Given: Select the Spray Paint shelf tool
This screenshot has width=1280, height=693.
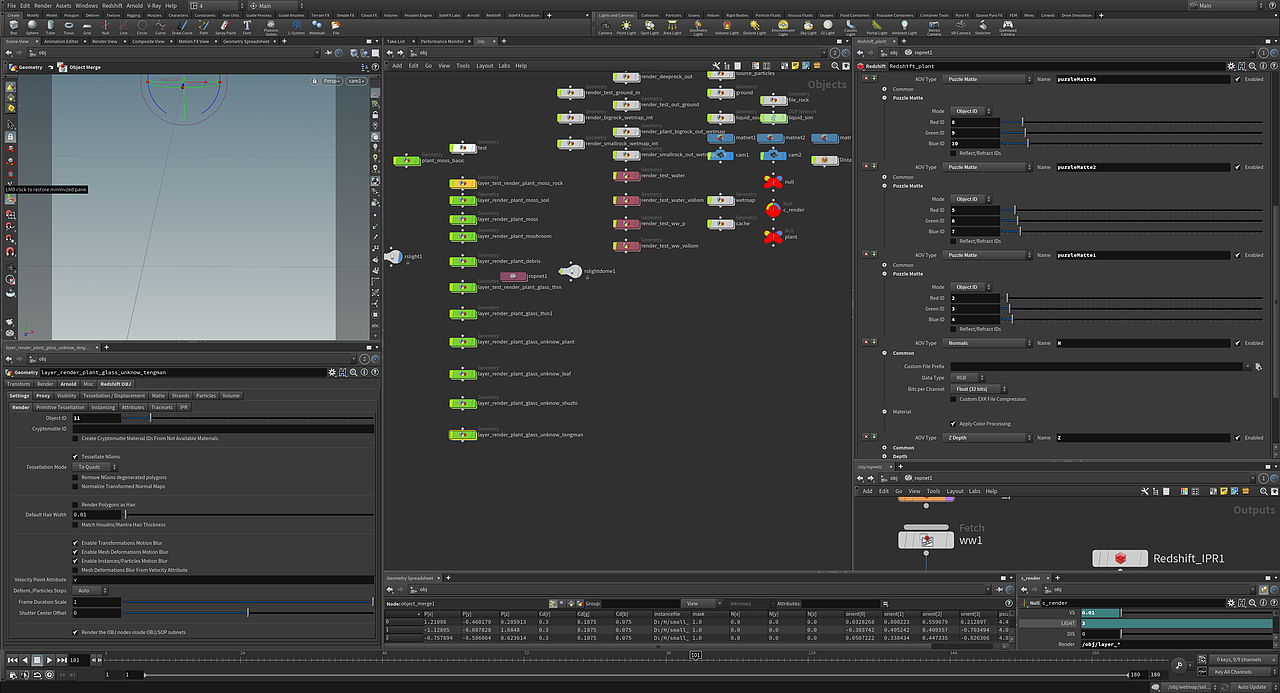Looking at the screenshot, I should pyautogui.click(x=225, y=26).
